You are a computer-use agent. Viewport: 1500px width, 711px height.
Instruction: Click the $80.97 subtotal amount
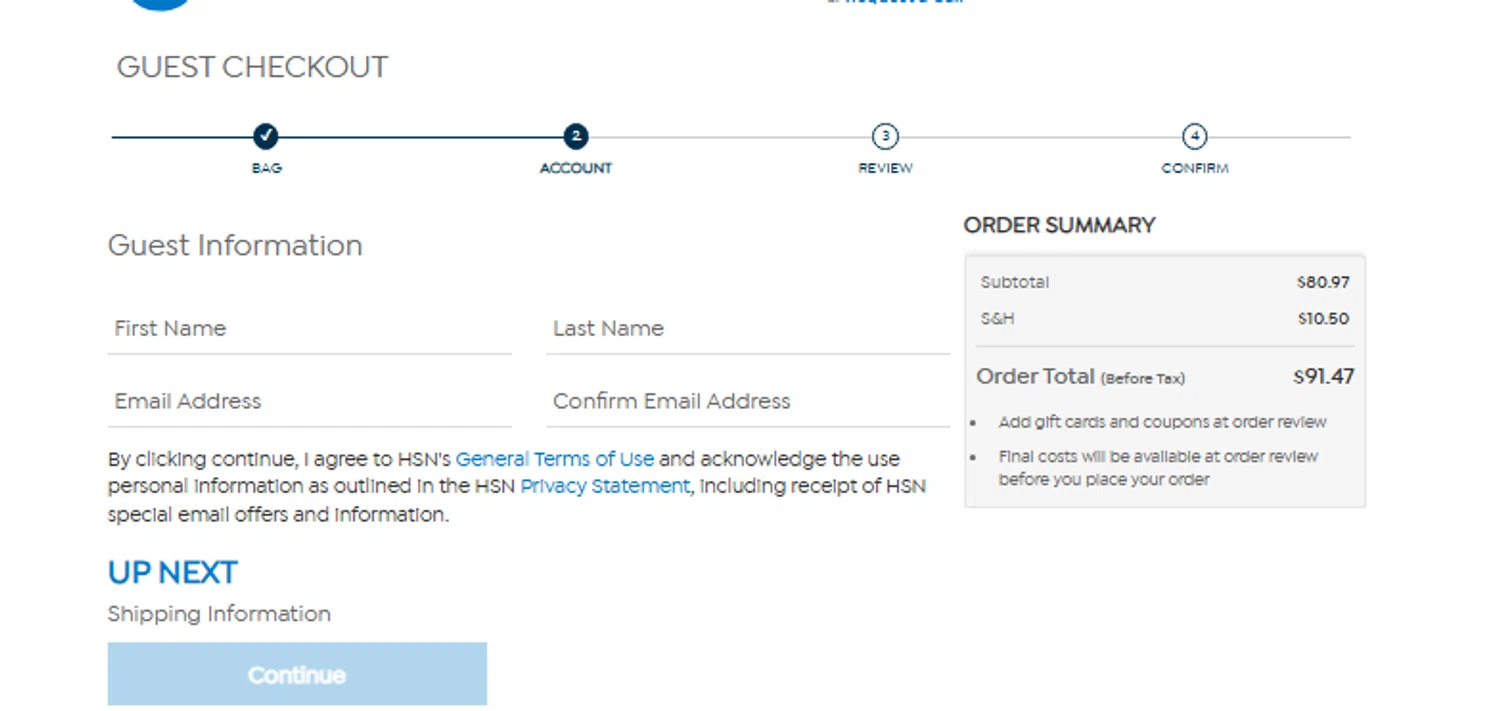point(1323,282)
